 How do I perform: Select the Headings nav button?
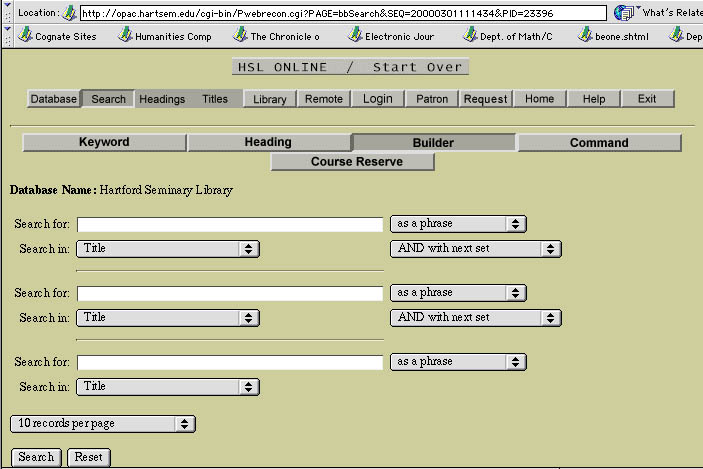tap(162, 99)
